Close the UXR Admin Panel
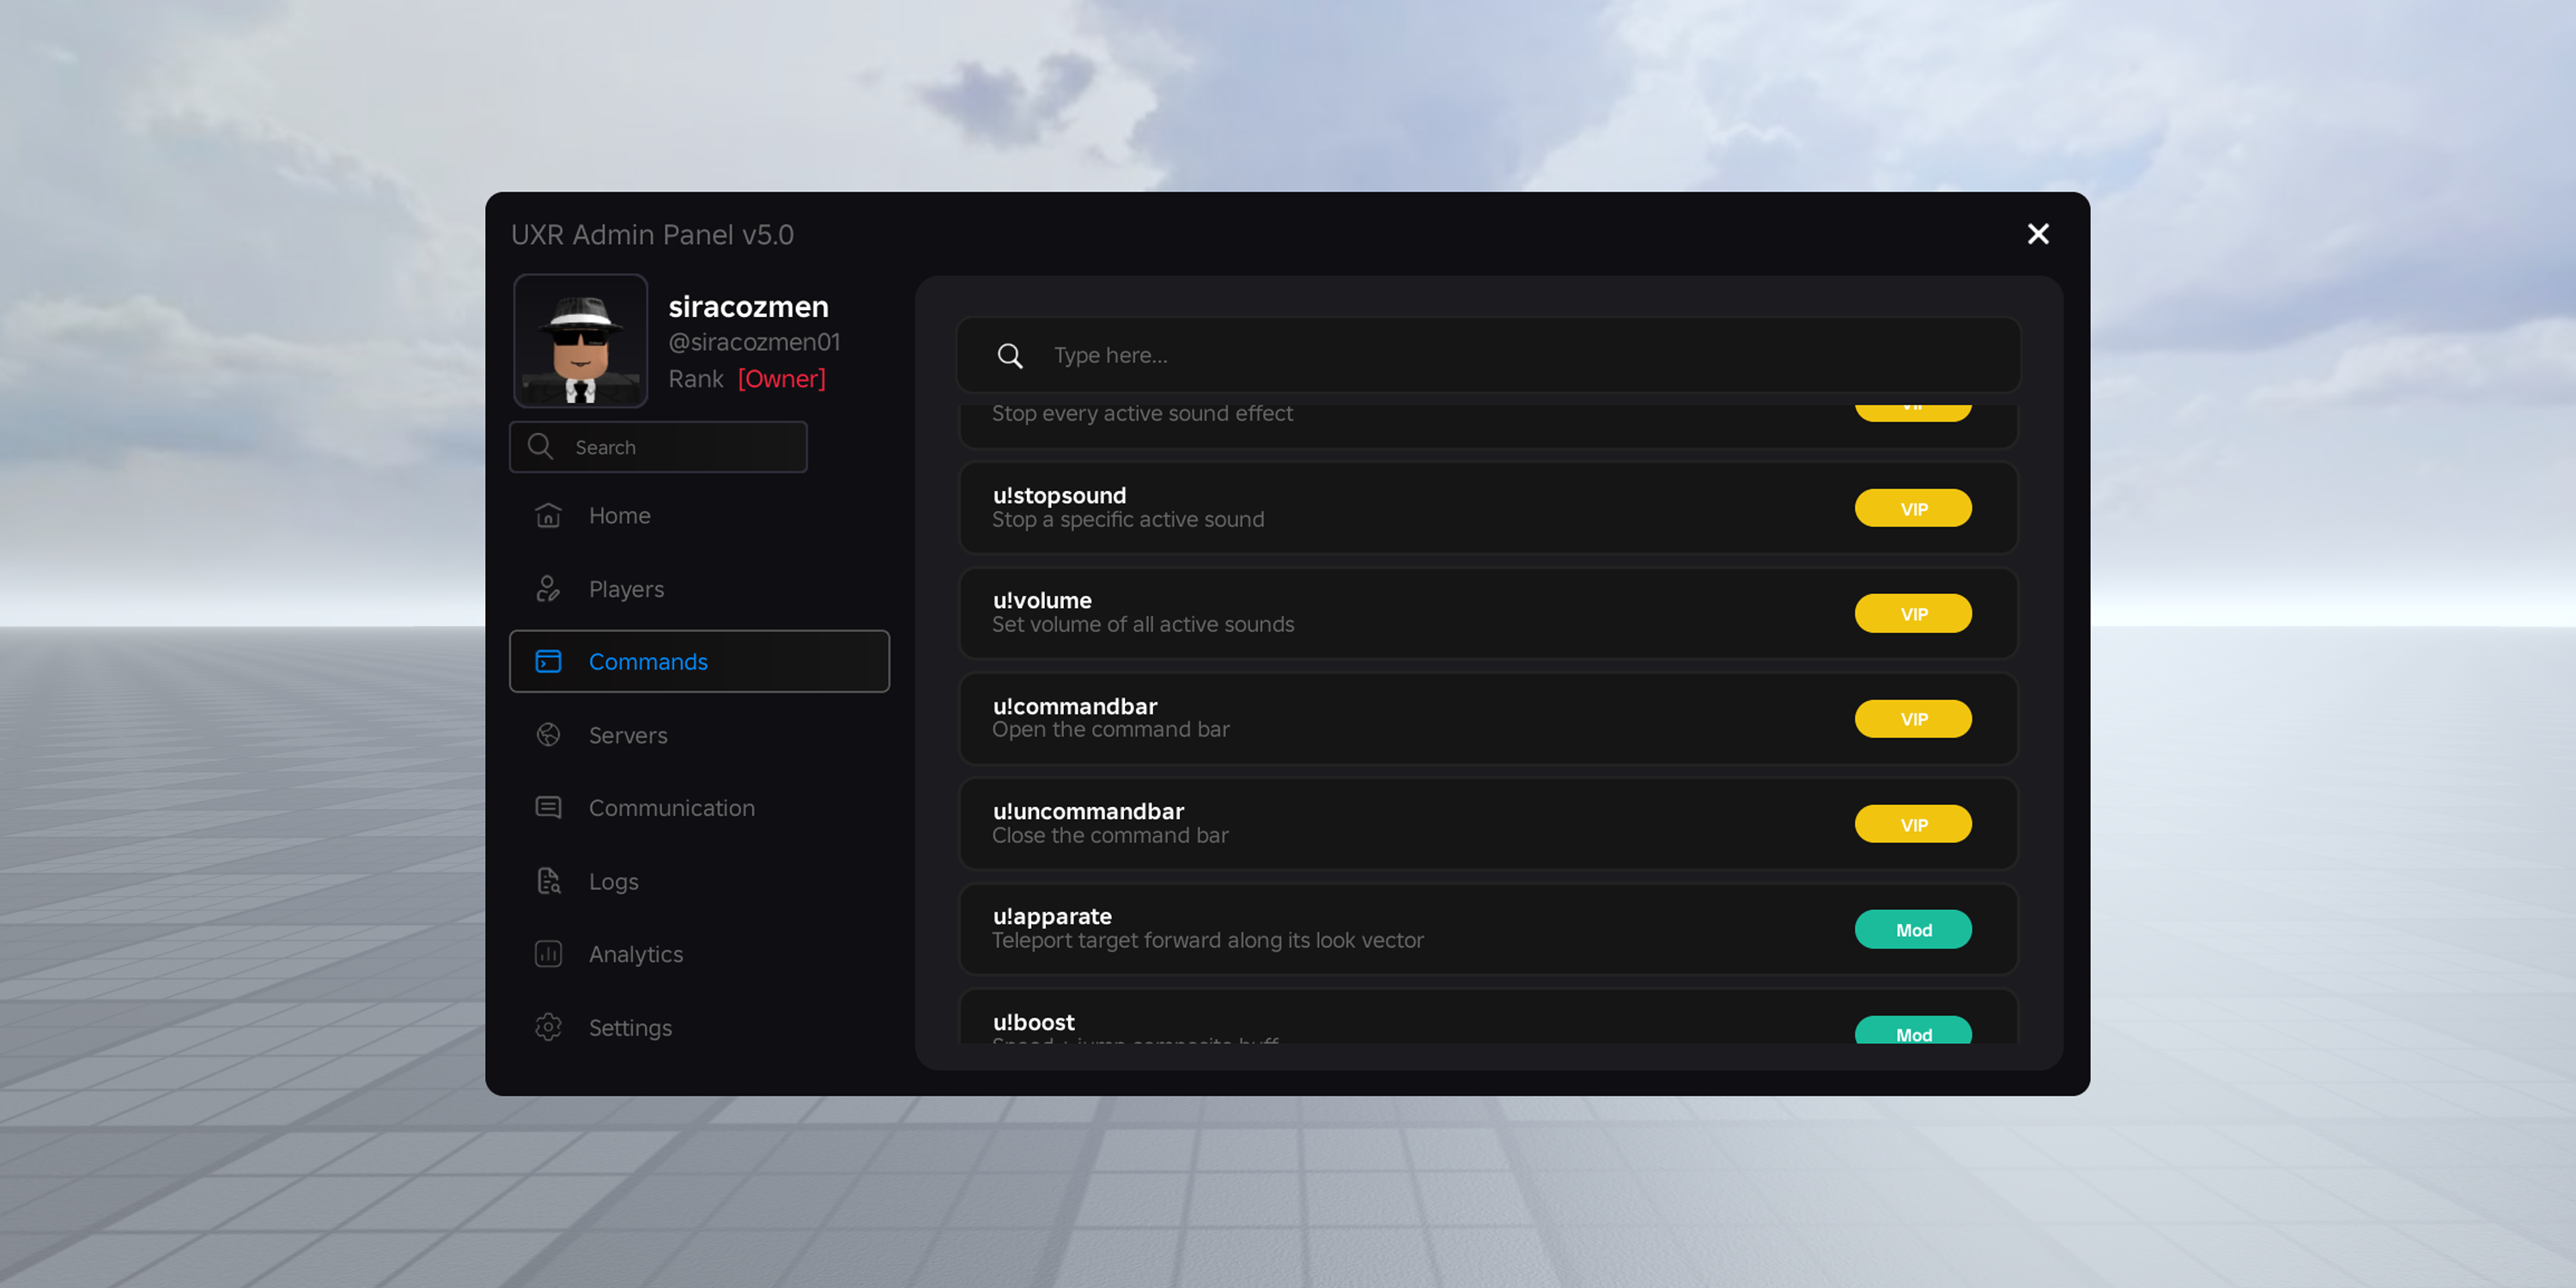 tap(2037, 234)
